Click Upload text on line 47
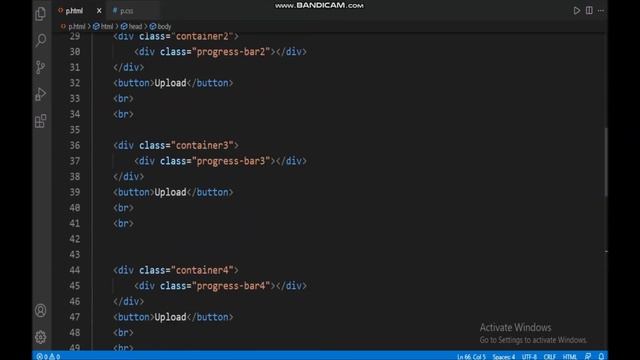 click(170, 317)
